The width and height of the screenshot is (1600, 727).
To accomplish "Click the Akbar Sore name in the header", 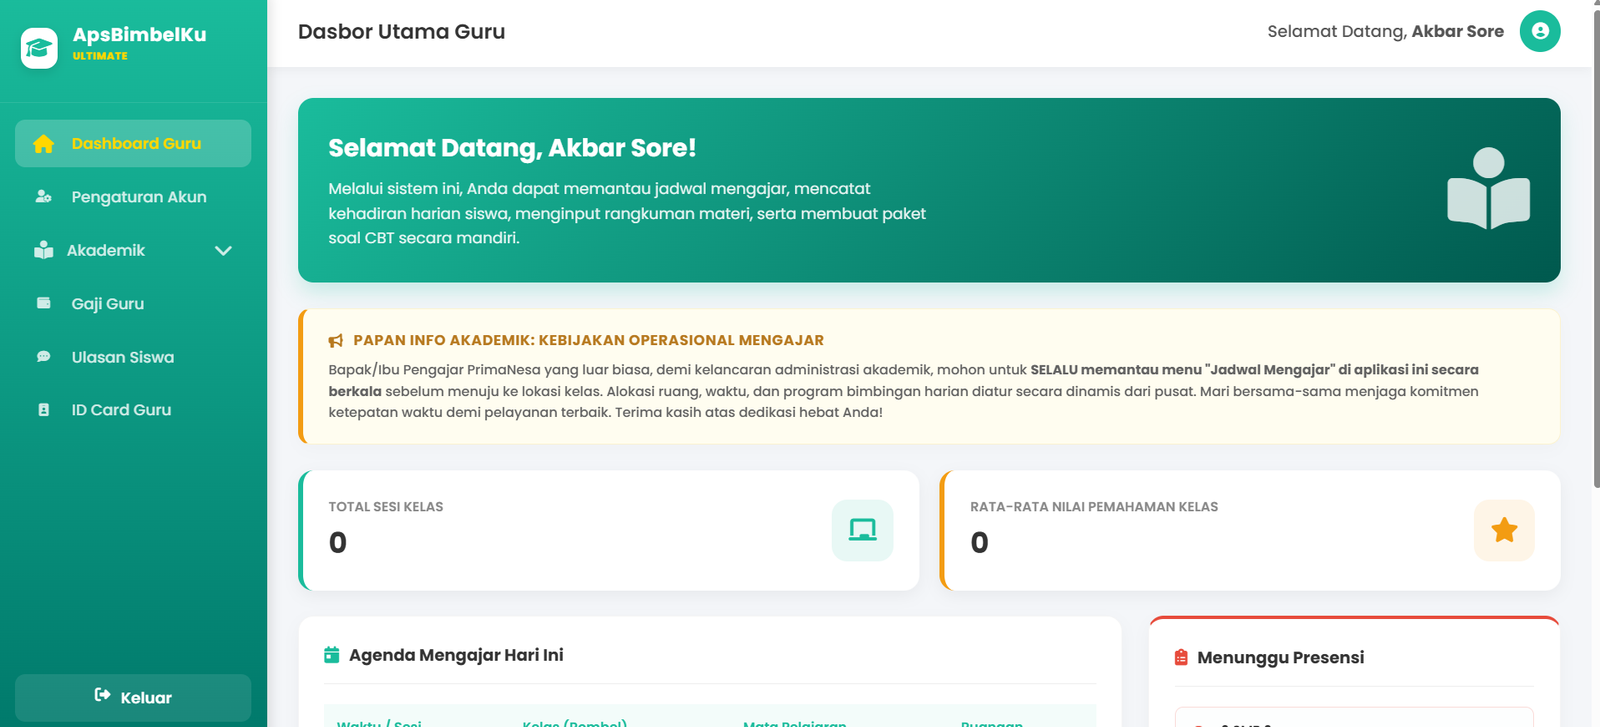I will [x=1457, y=31].
